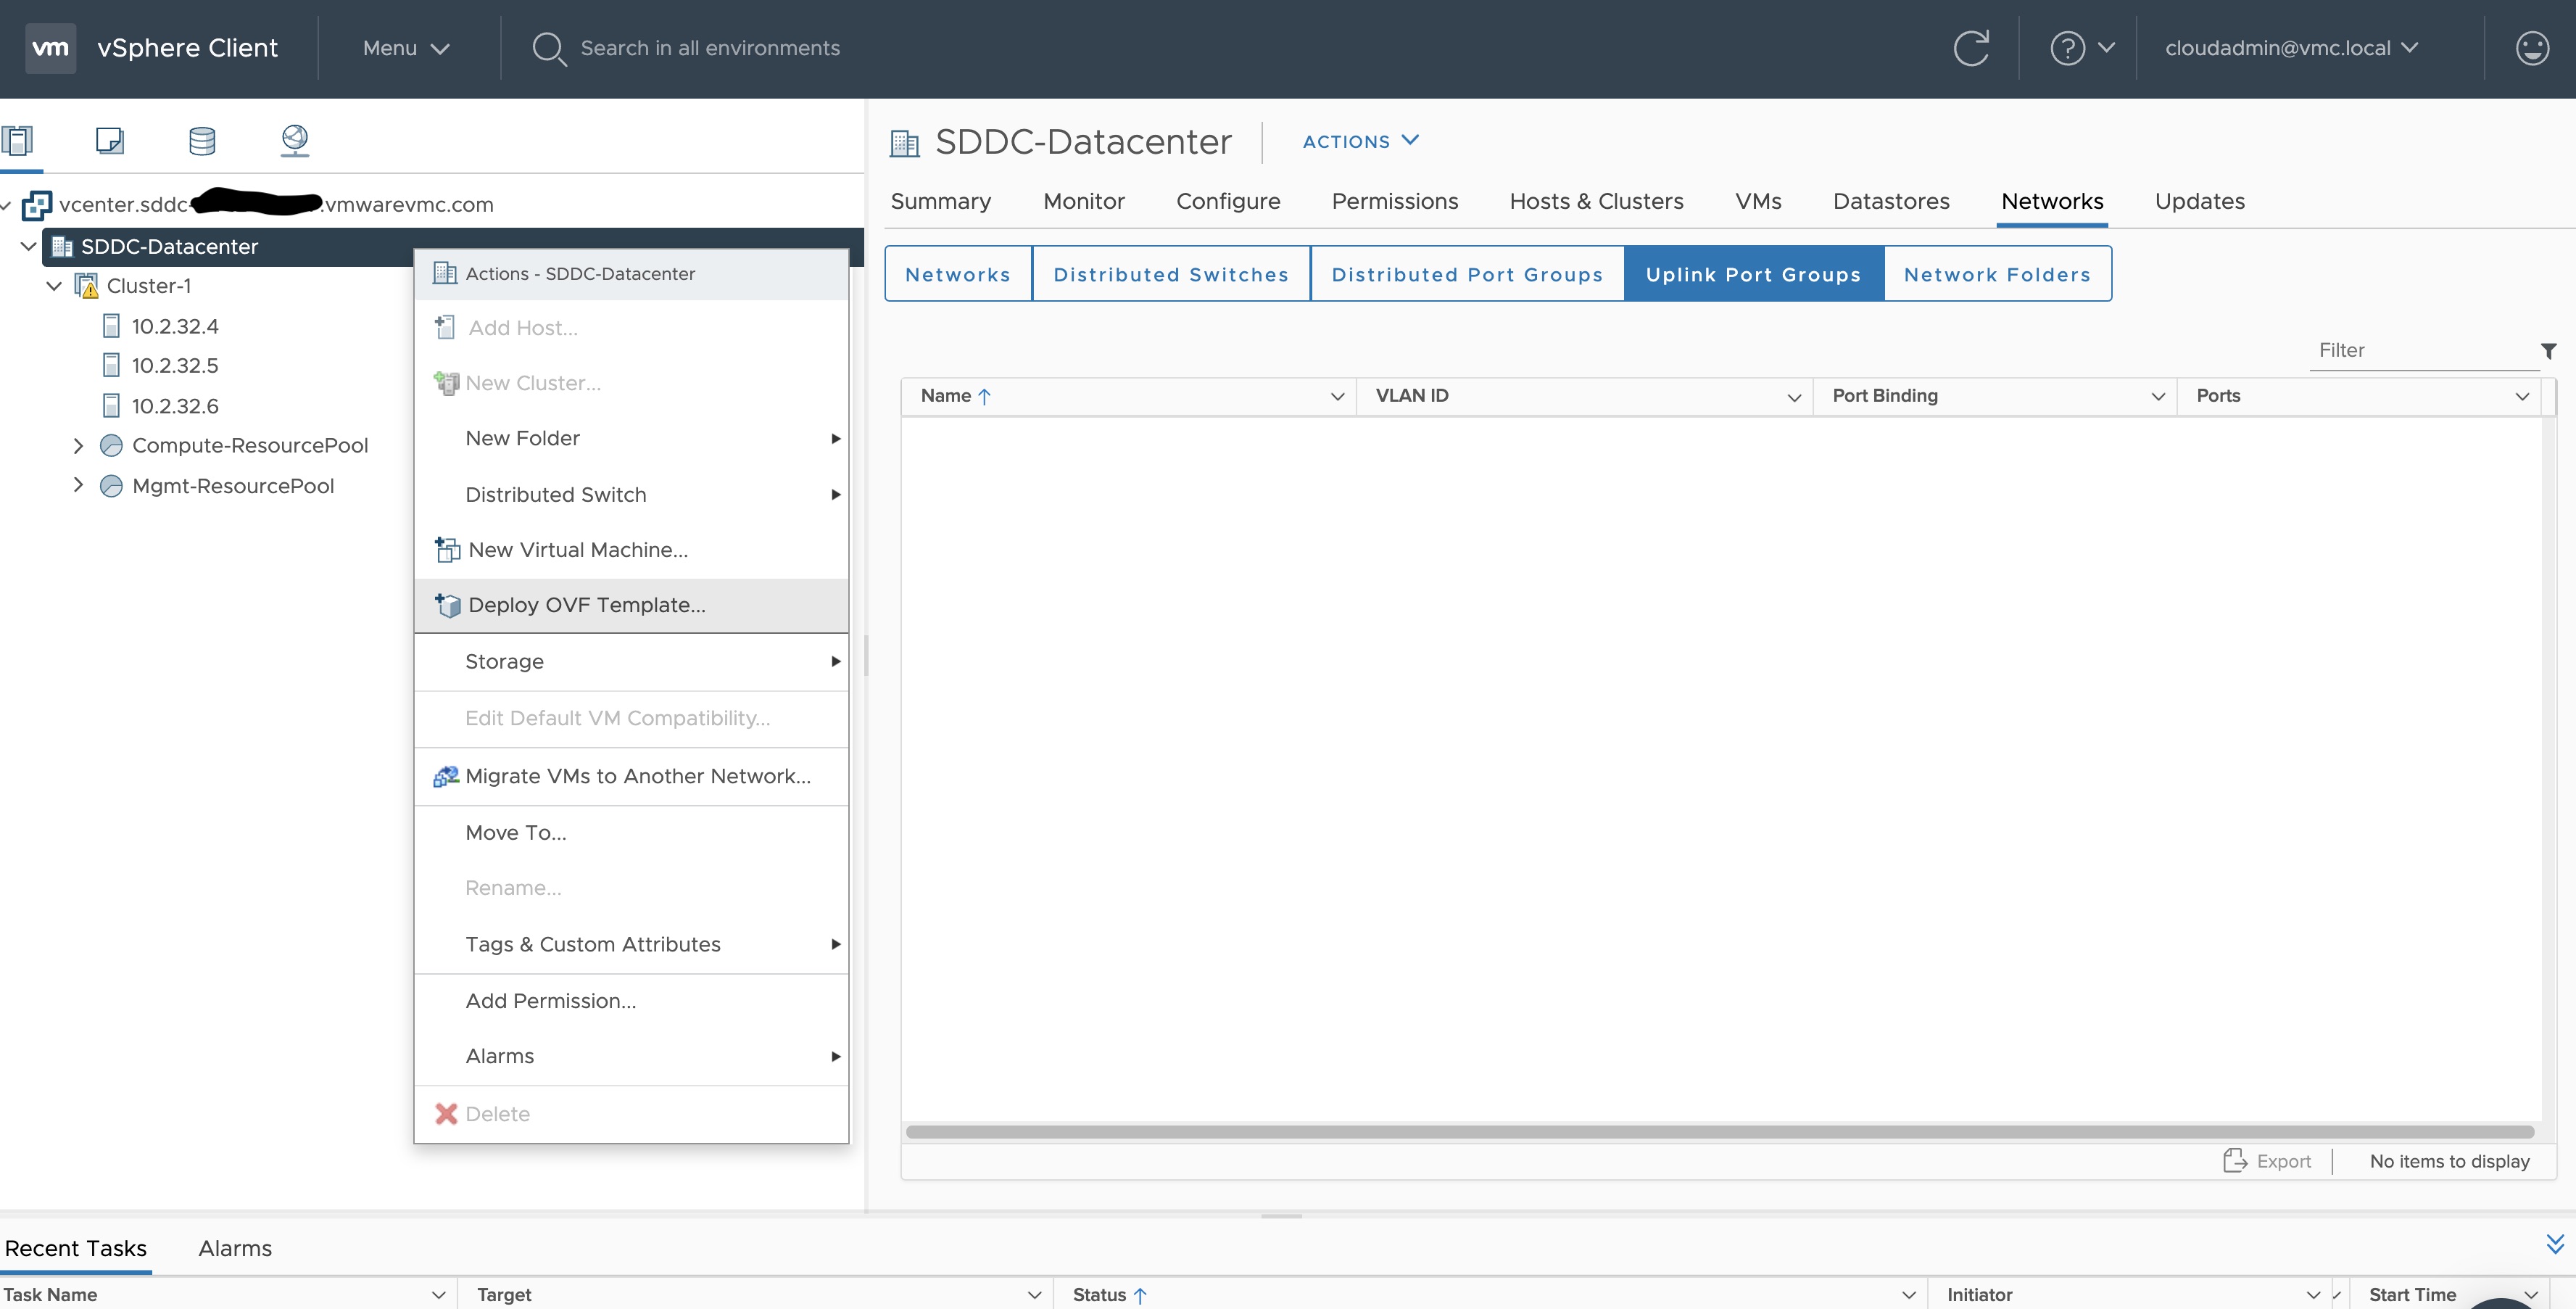Click the smiley feedback icon

coord(2531,48)
